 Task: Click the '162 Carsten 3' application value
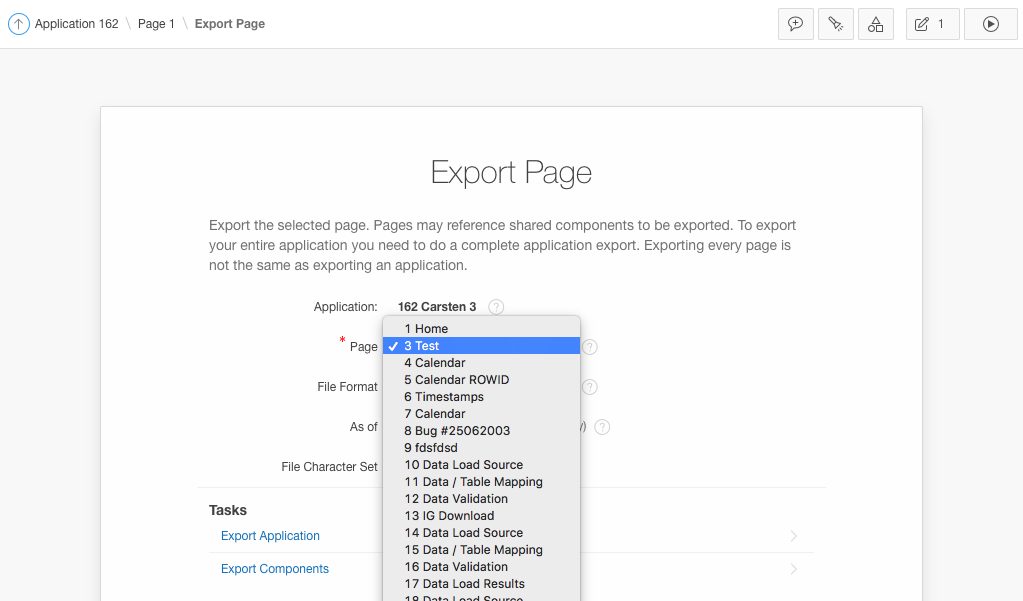[x=437, y=307]
